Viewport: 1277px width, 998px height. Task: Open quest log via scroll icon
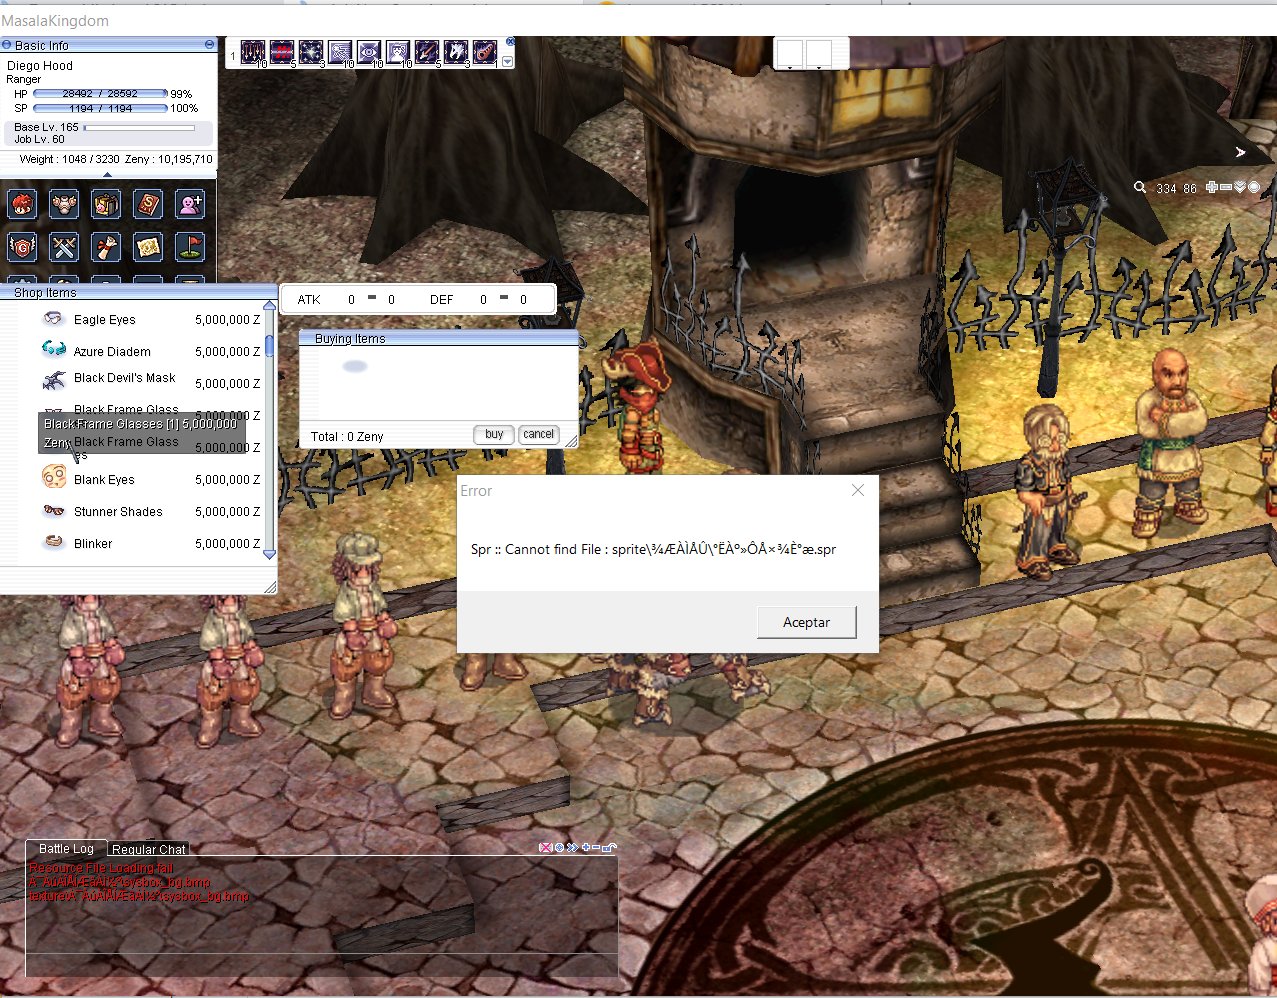[106, 246]
